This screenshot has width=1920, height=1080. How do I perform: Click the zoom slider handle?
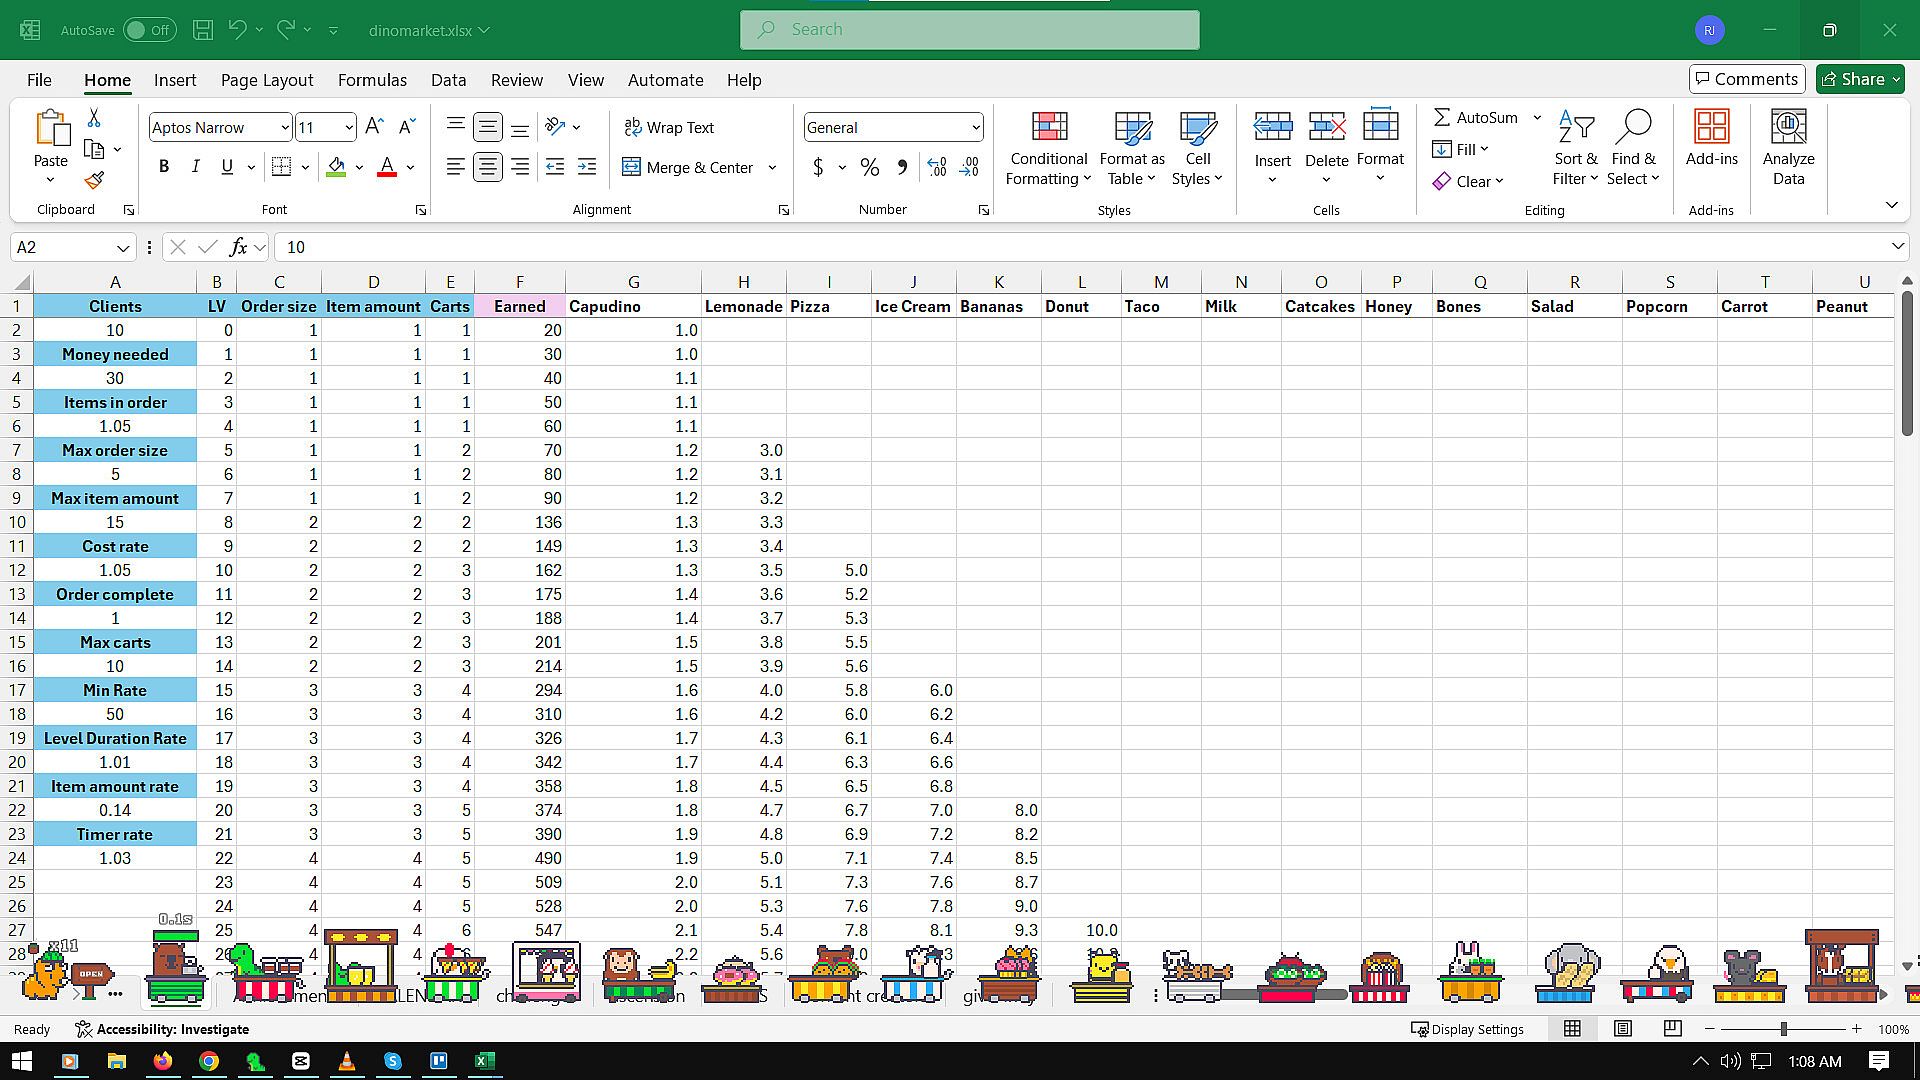(1783, 1029)
